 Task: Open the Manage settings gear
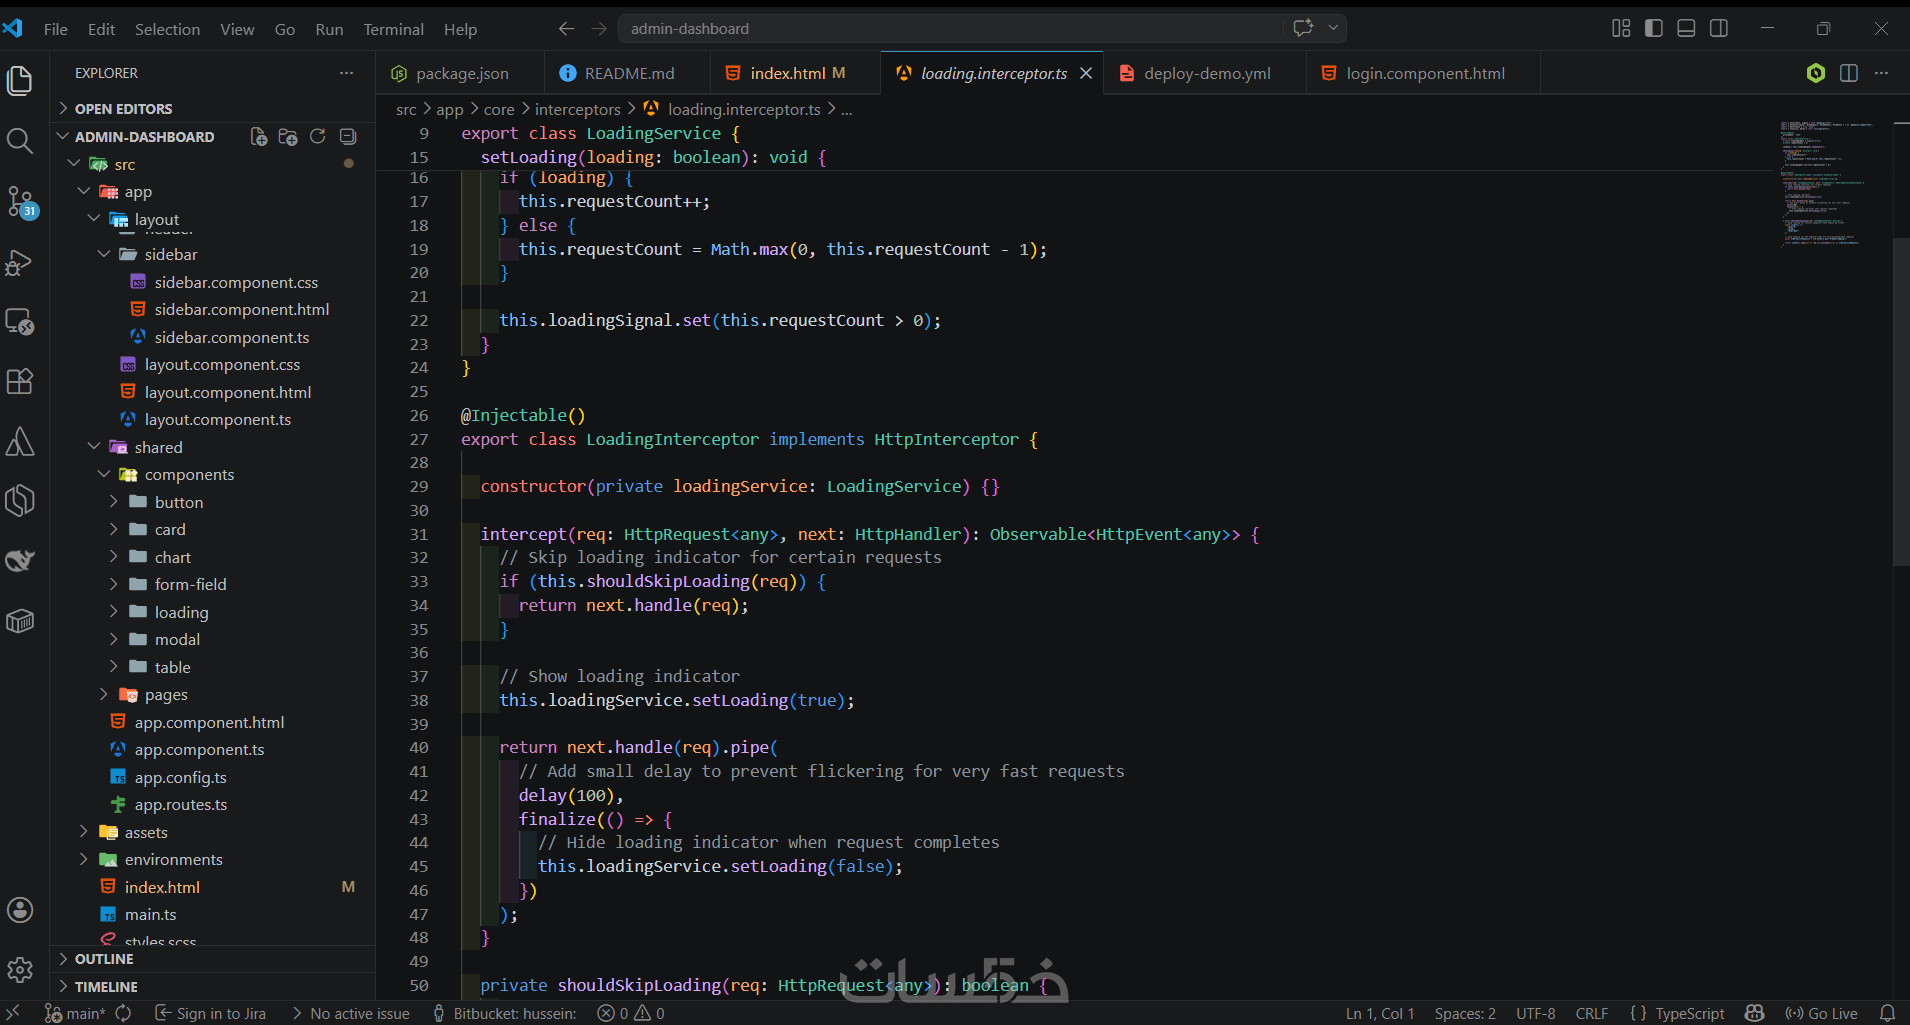[x=20, y=969]
